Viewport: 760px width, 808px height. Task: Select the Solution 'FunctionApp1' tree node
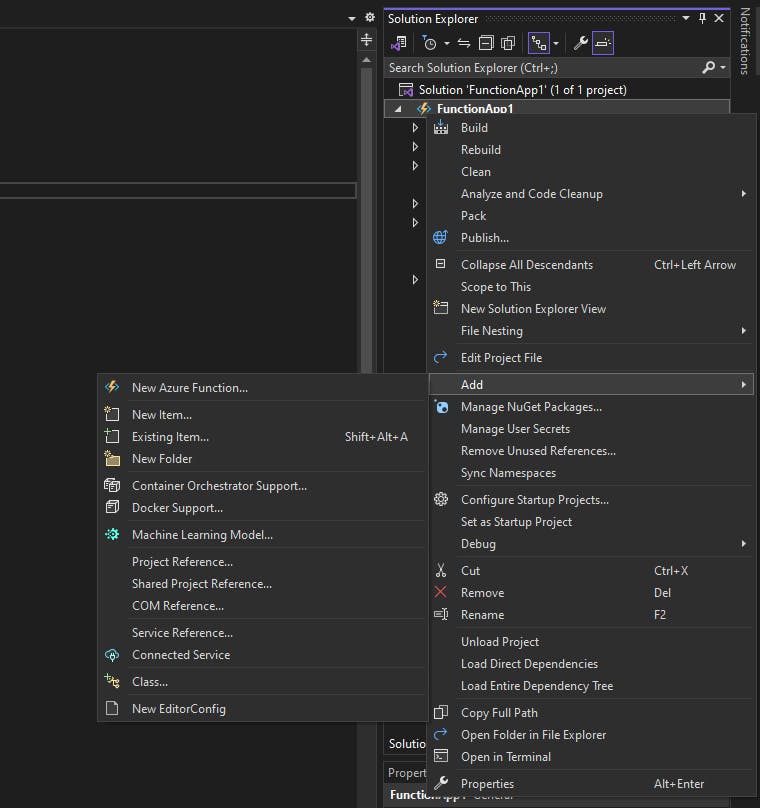(522, 90)
